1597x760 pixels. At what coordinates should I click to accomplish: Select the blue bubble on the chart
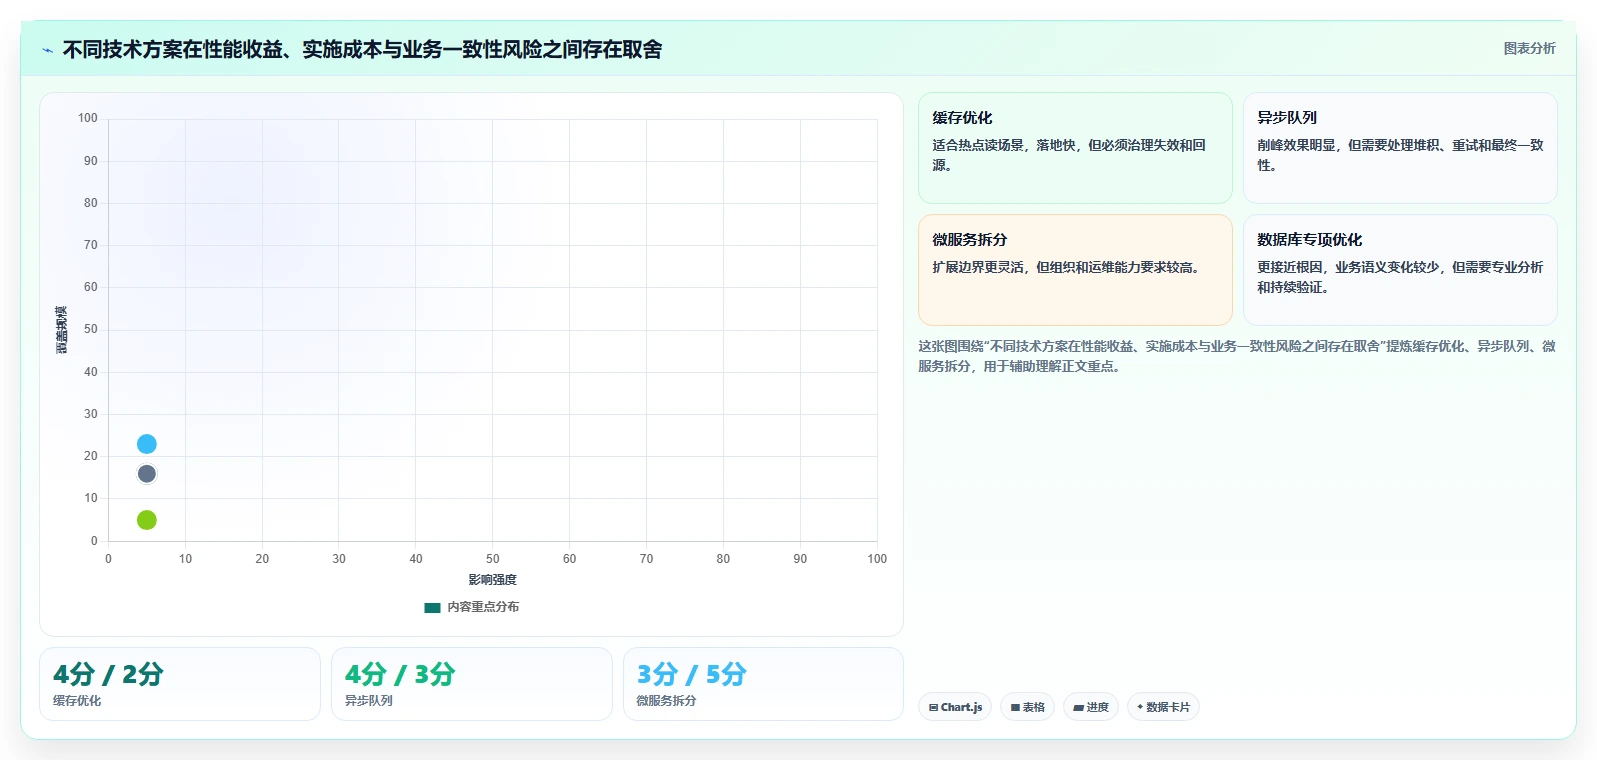tap(147, 444)
